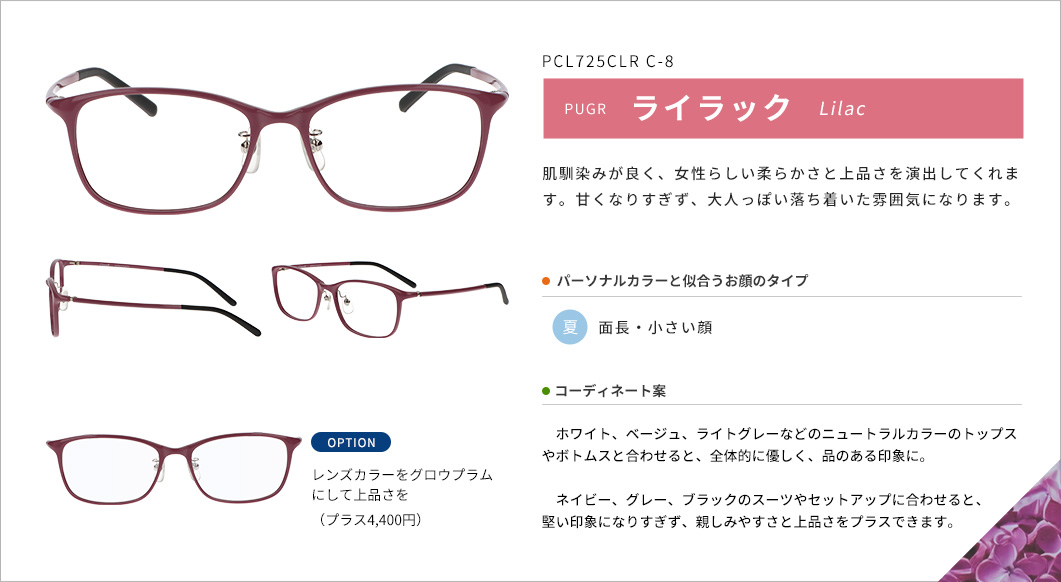The image size is (1061, 582).
Task: Click the blue OPTION badge
Action: (x=351, y=443)
